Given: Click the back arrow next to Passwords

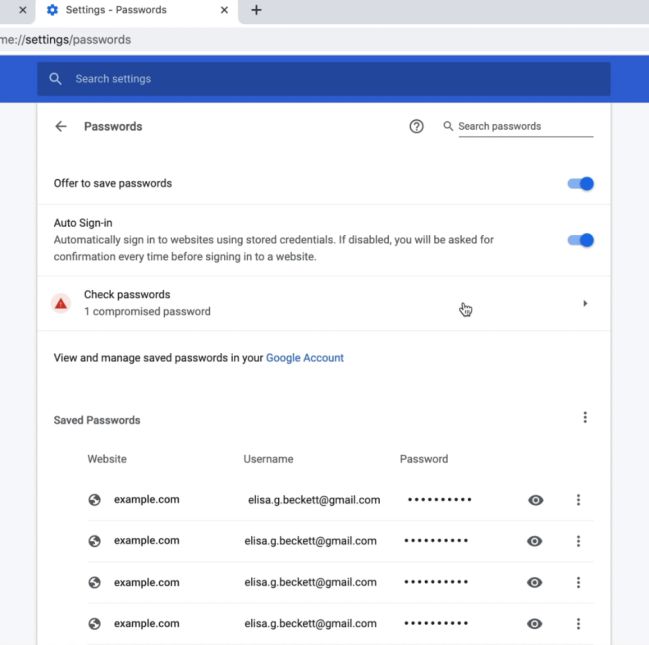Looking at the screenshot, I should (x=61, y=126).
